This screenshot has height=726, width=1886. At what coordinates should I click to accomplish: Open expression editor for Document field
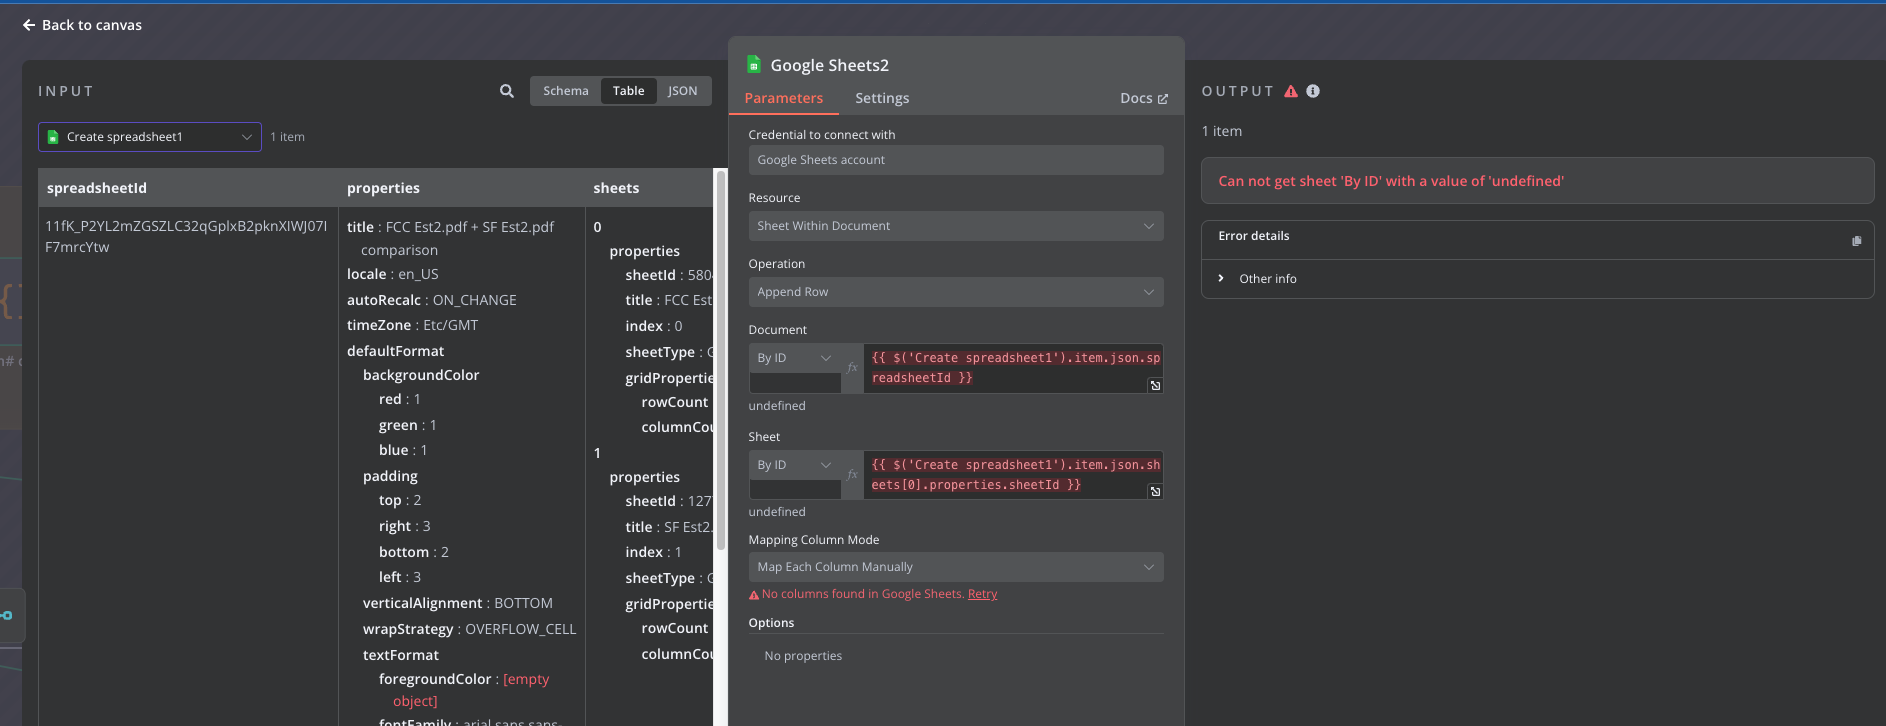click(1155, 386)
